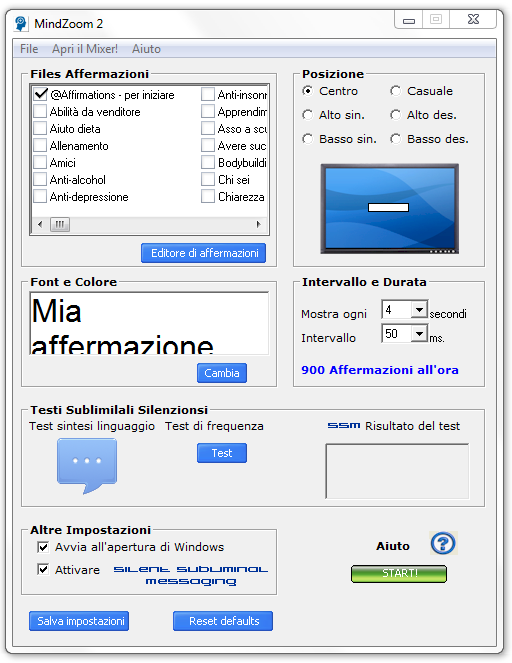512x663 pixels.
Task: Click 'Salva impostazioni' button
Action: [79, 621]
